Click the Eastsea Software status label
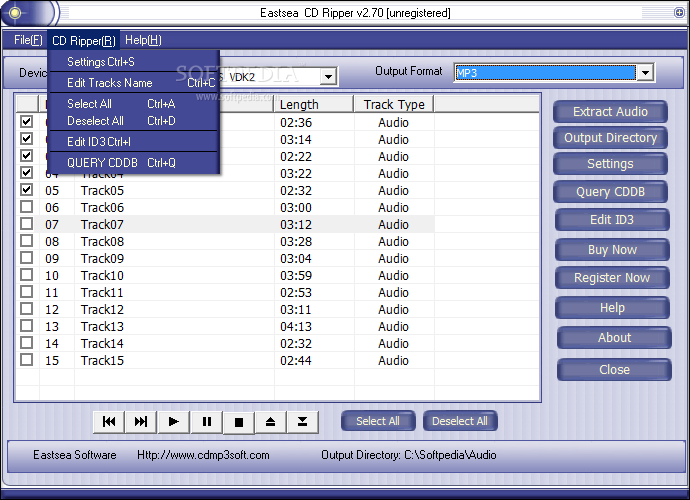The height and width of the screenshot is (500, 690). tap(75, 455)
